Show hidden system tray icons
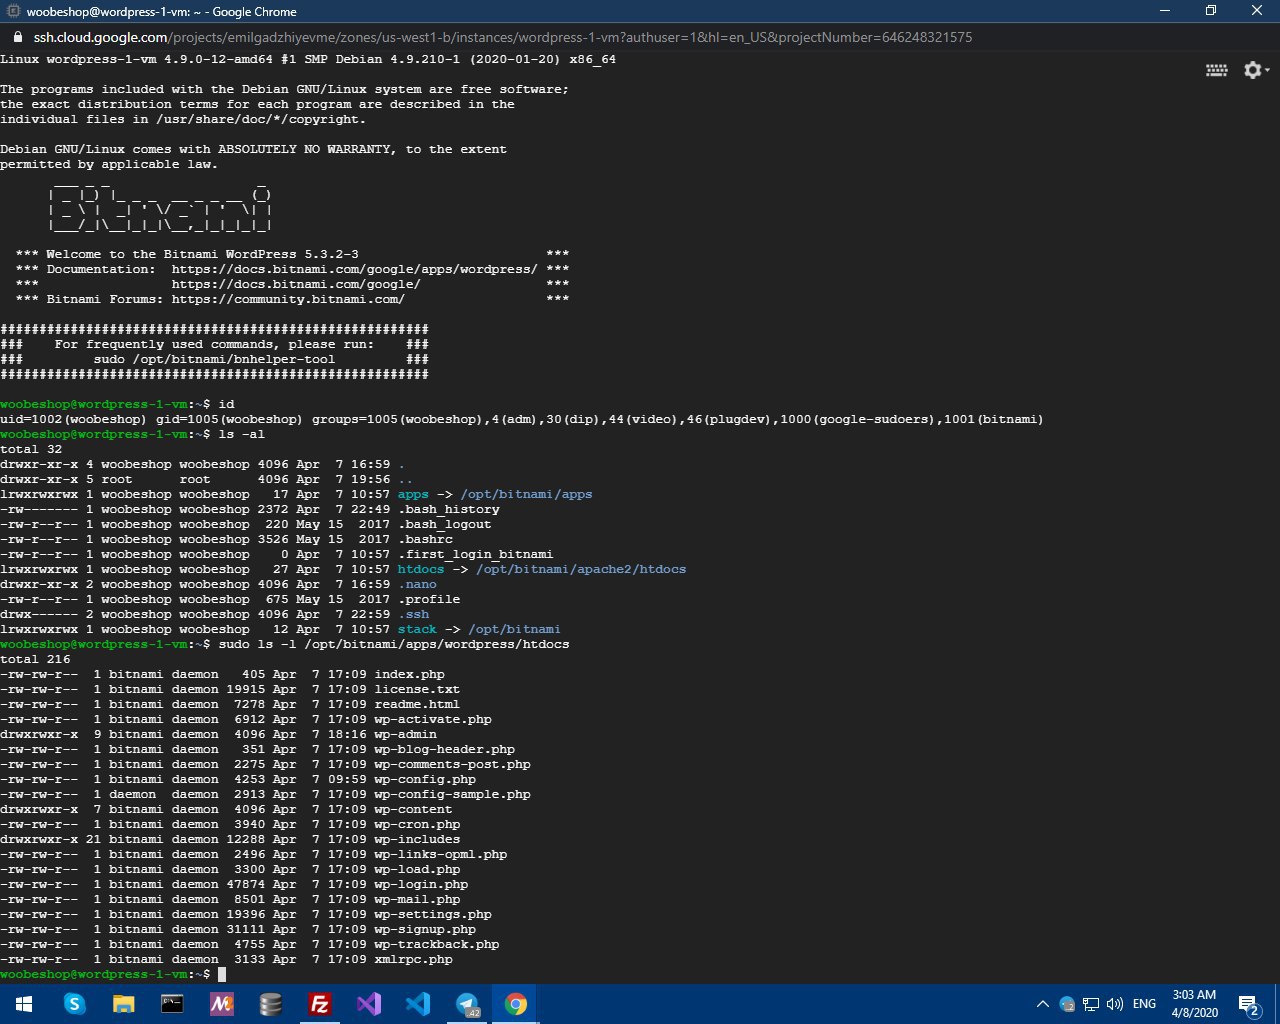Screen dimensions: 1280x1024 (x=1042, y=1004)
